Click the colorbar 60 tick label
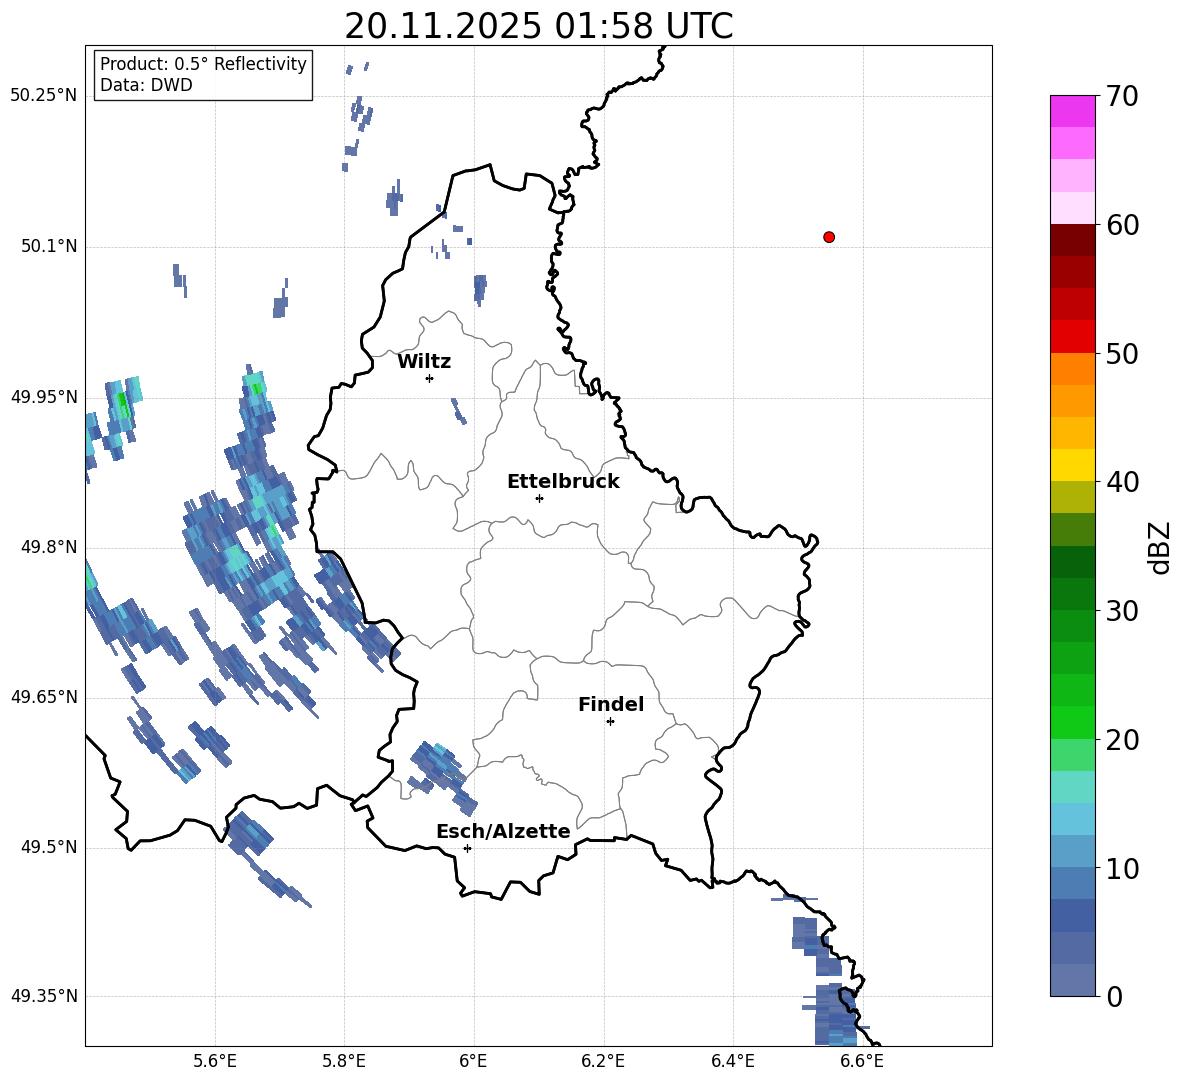Viewport: 1184px width, 1081px height. (x=1122, y=225)
